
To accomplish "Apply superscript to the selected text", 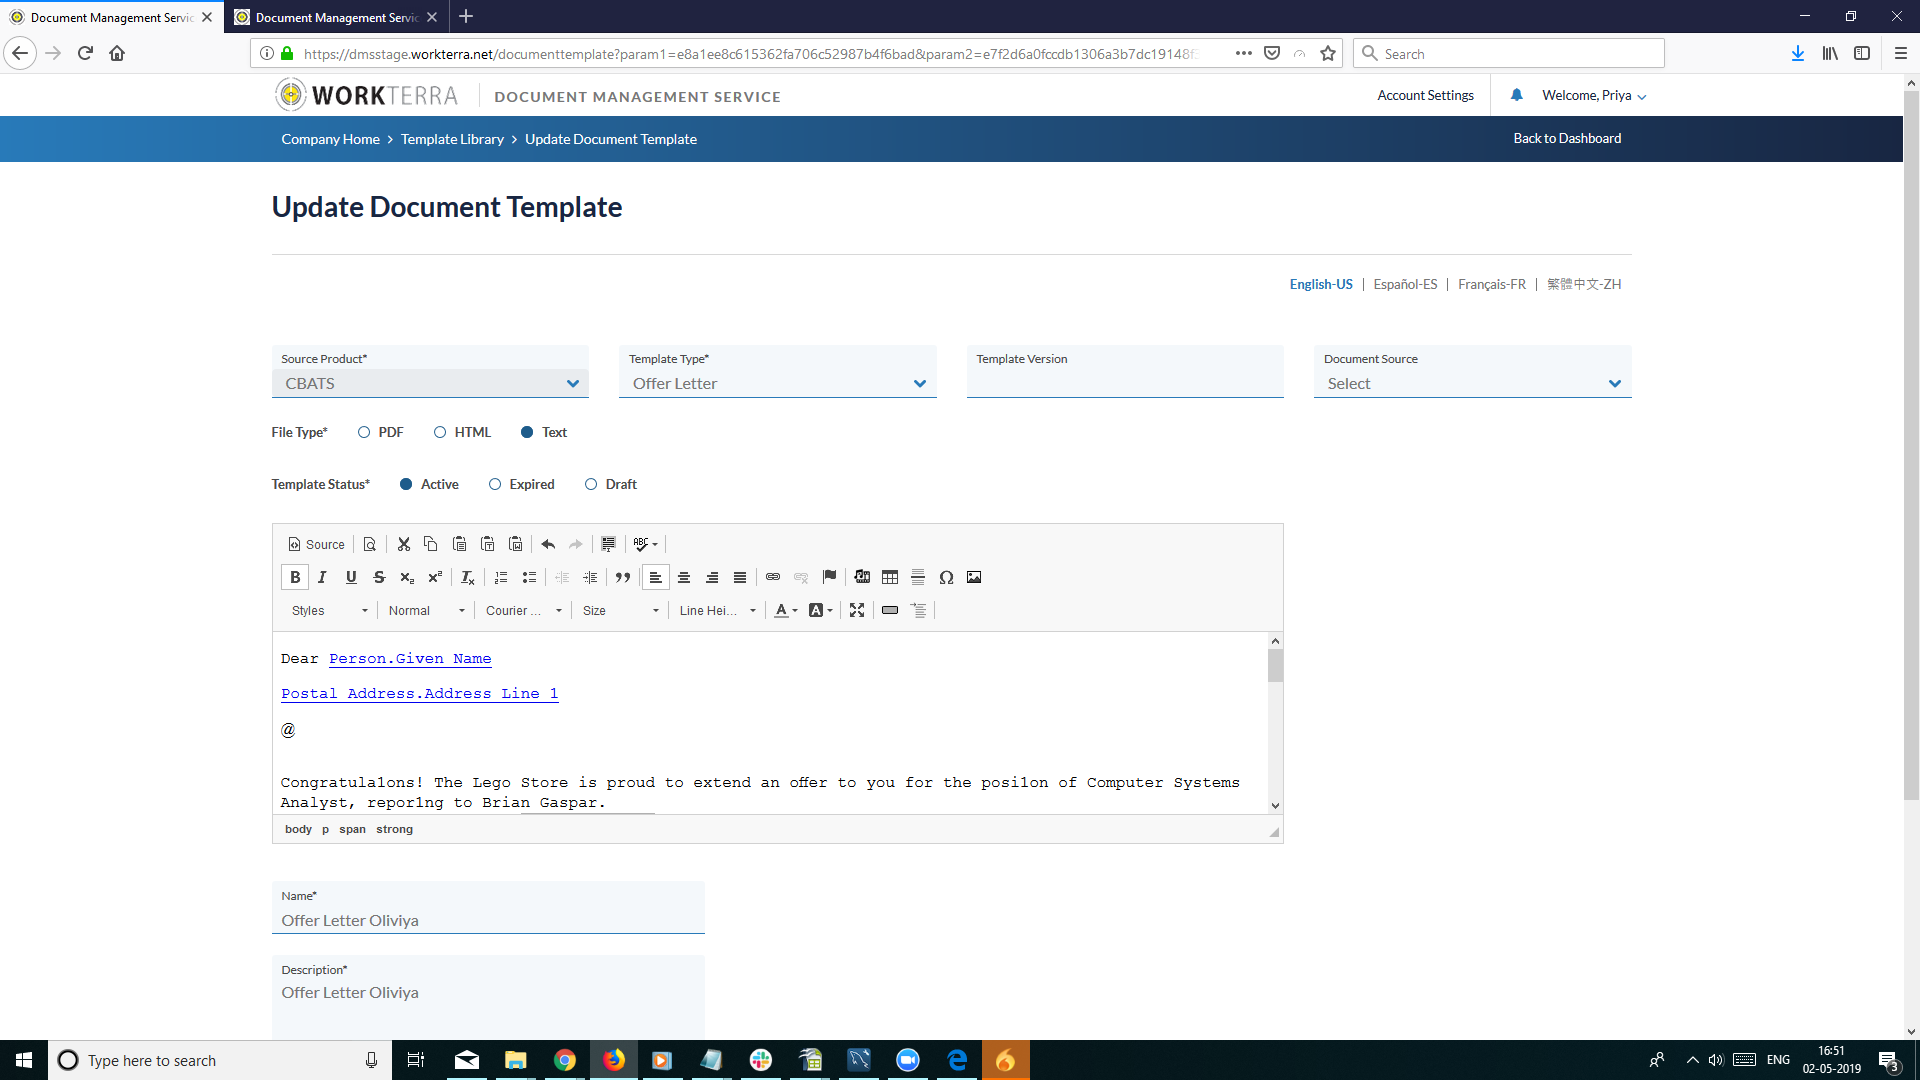I will [434, 577].
